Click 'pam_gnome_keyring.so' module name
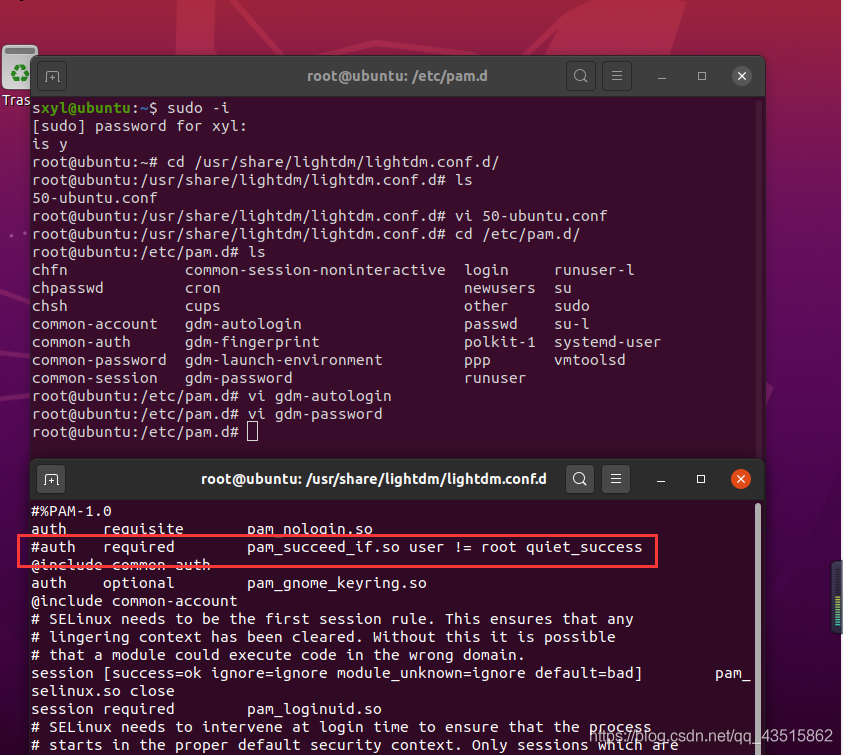 (x=337, y=583)
